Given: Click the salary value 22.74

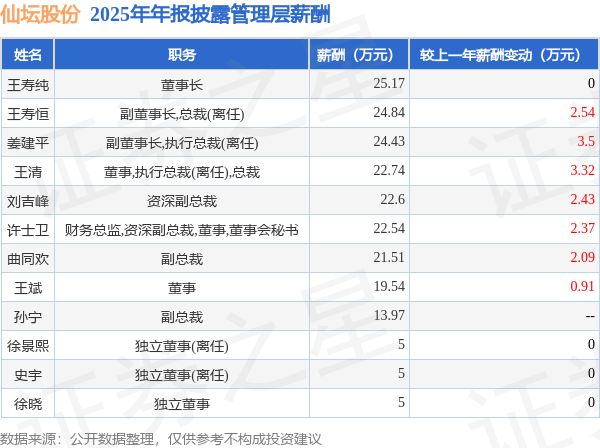Looking at the screenshot, I should coord(389,171).
